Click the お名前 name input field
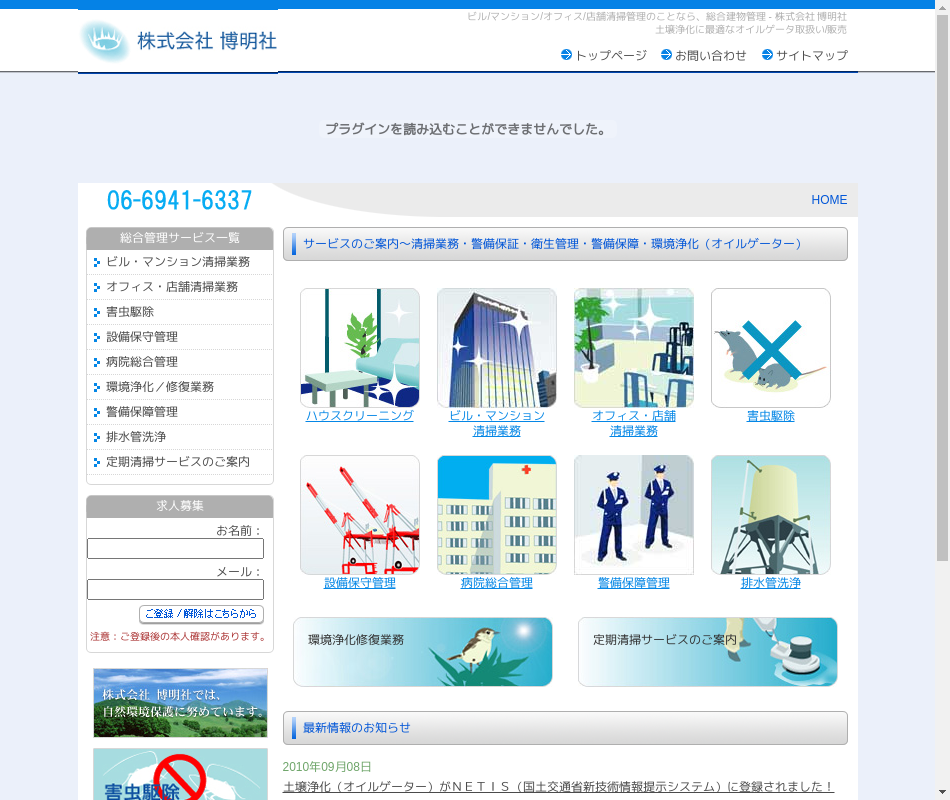Screen dimensions: 950x800 176,549
